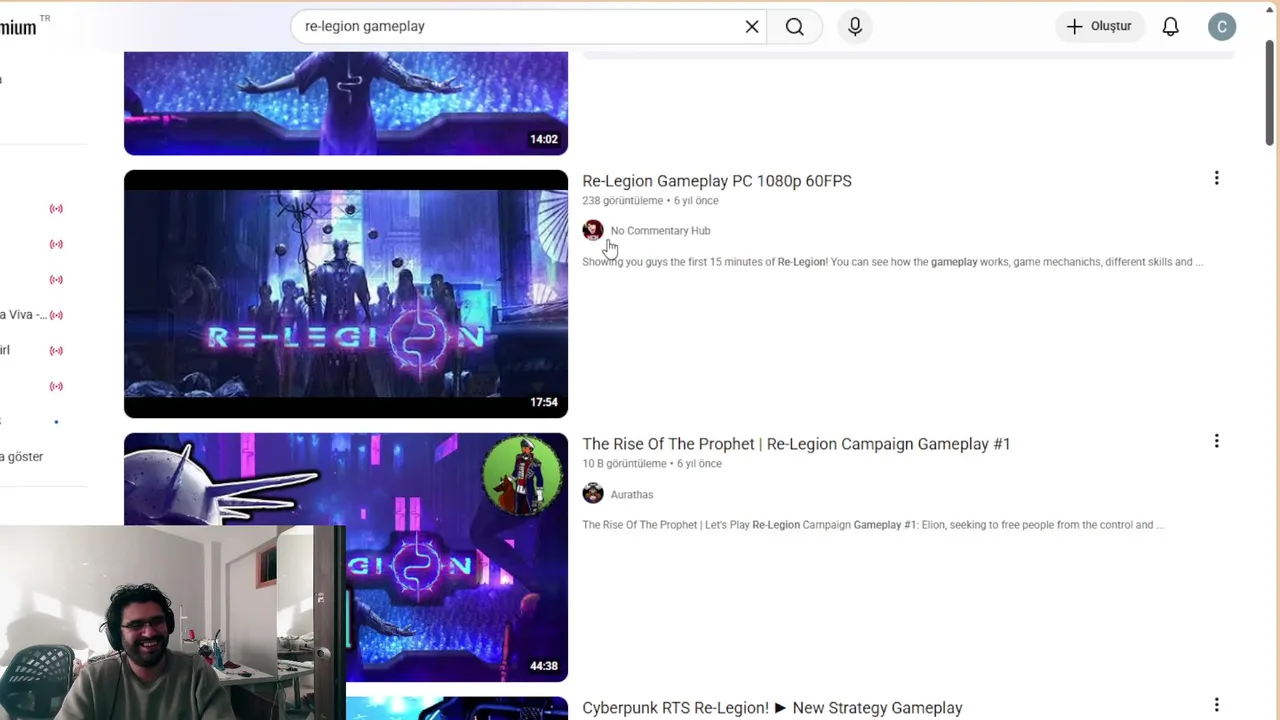Play the 17:54 Re-Legion thumbnail
This screenshot has height=720, width=1280.
(346, 294)
